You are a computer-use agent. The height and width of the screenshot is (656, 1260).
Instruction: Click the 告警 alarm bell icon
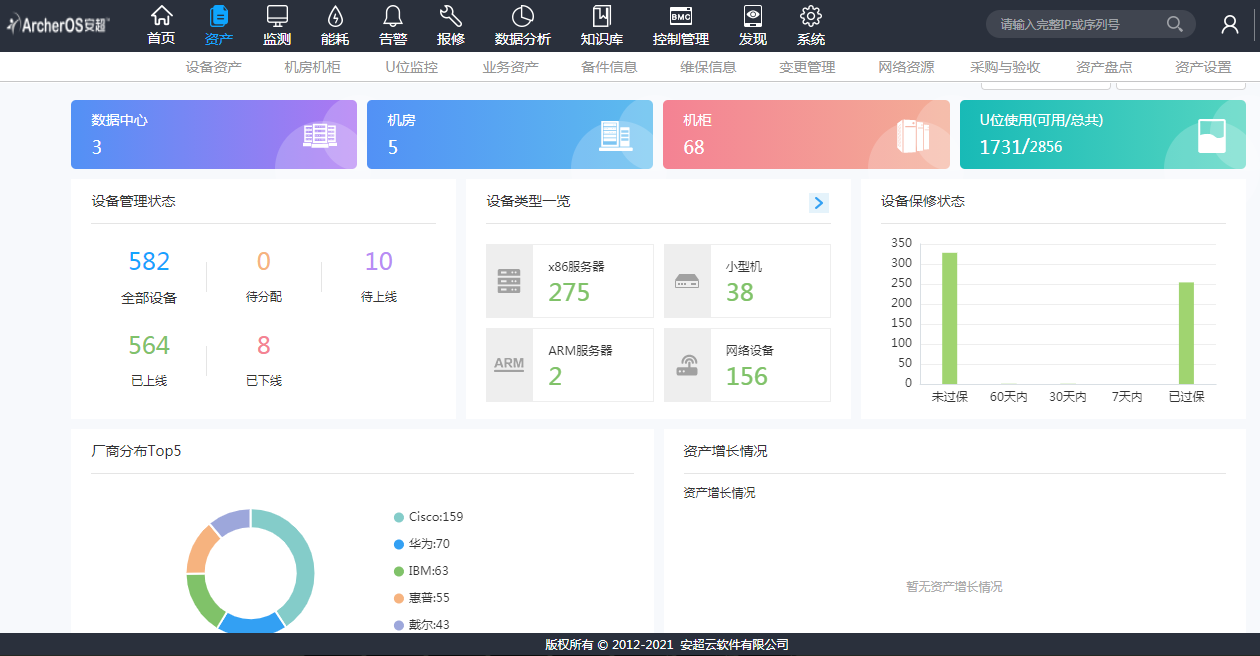pos(393,16)
